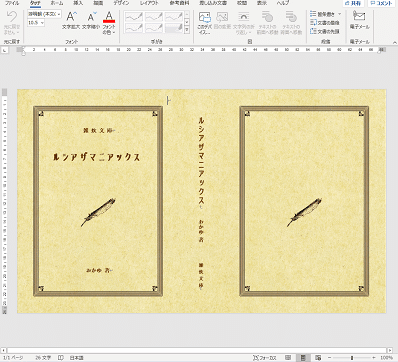
Task: Click the zoom slider handle
Action: tap(352, 358)
